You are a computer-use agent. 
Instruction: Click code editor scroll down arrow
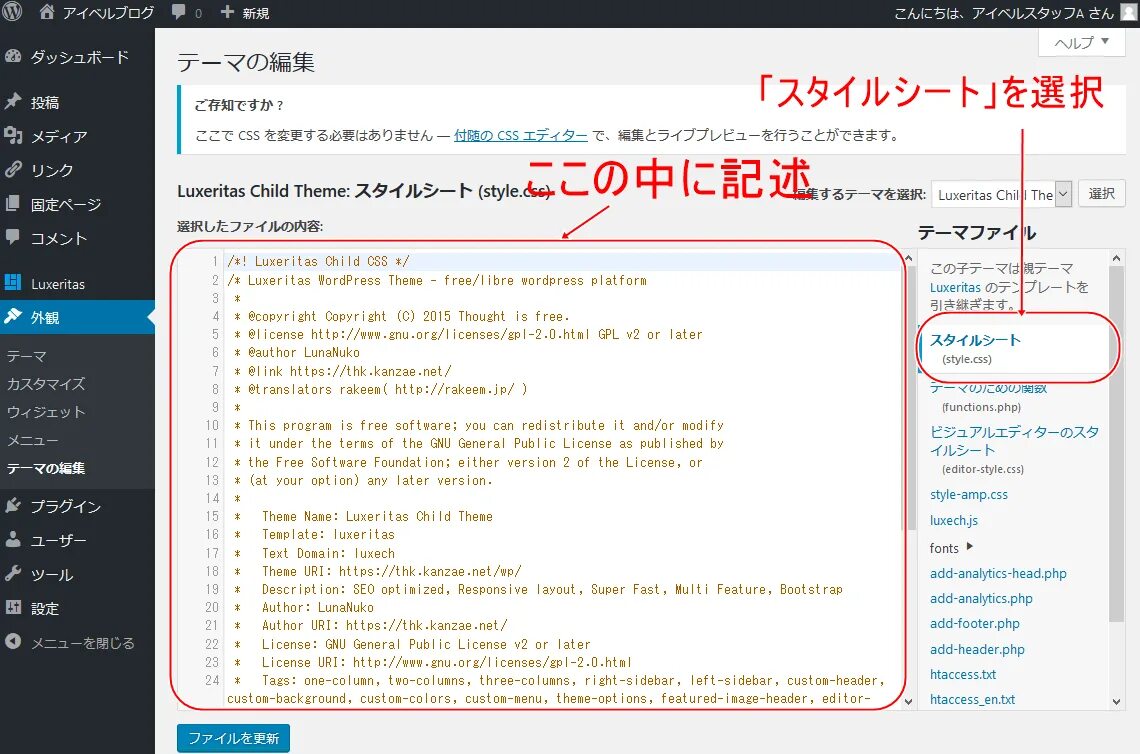(908, 701)
